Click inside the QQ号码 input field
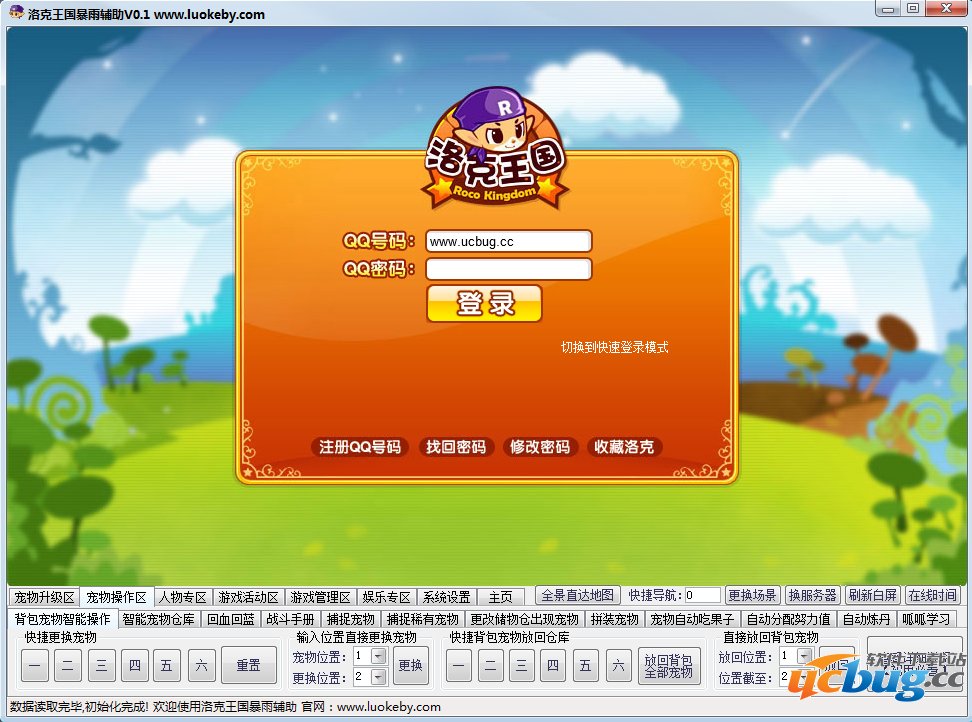The height and width of the screenshot is (722, 972). click(508, 241)
